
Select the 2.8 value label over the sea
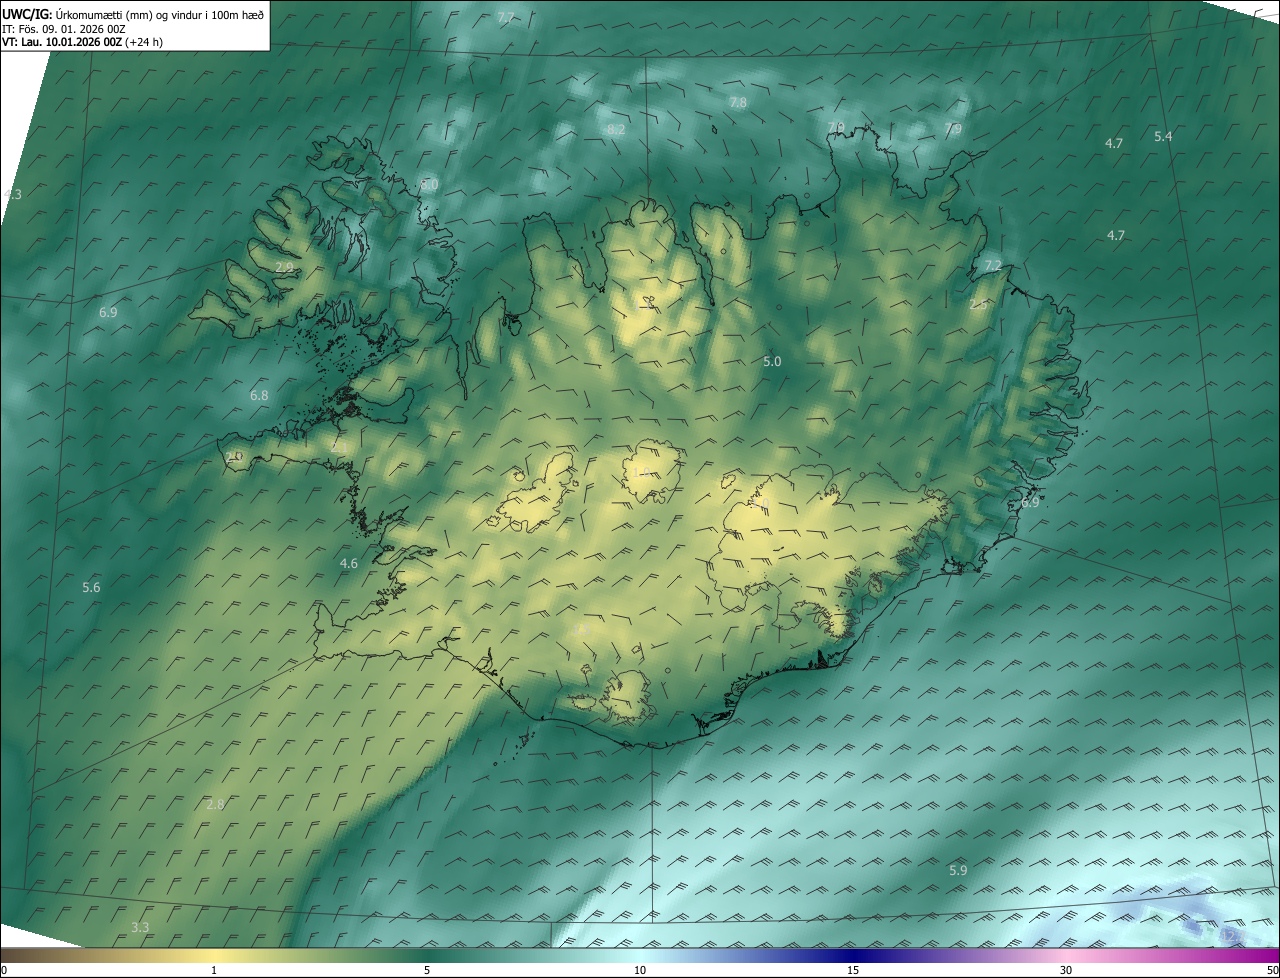(x=215, y=805)
